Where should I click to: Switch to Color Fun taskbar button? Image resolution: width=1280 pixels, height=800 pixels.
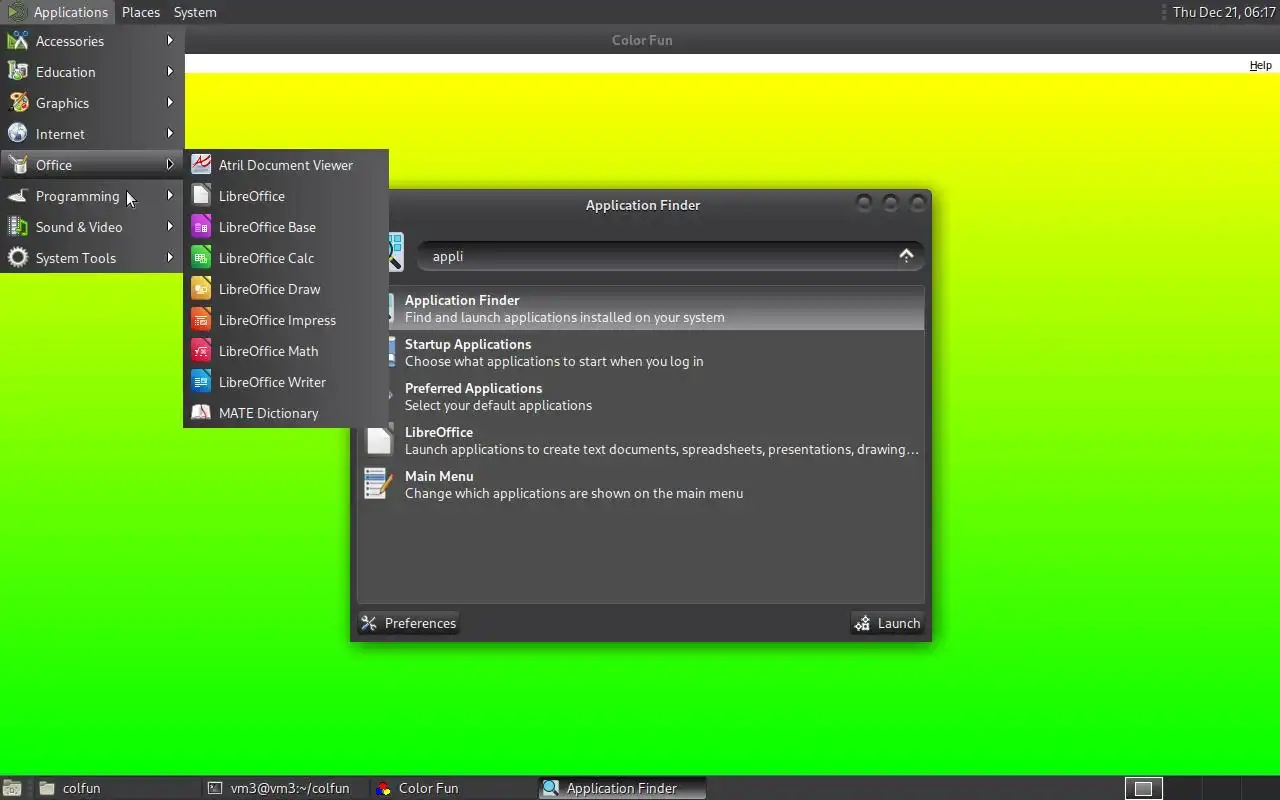point(452,788)
